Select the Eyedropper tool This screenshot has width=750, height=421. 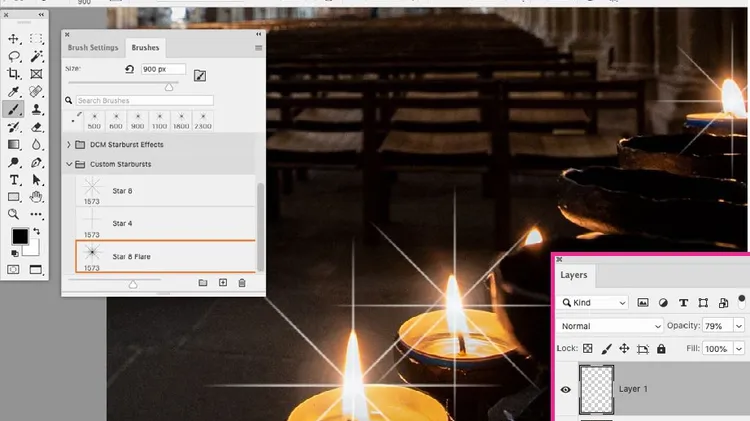(x=13, y=91)
